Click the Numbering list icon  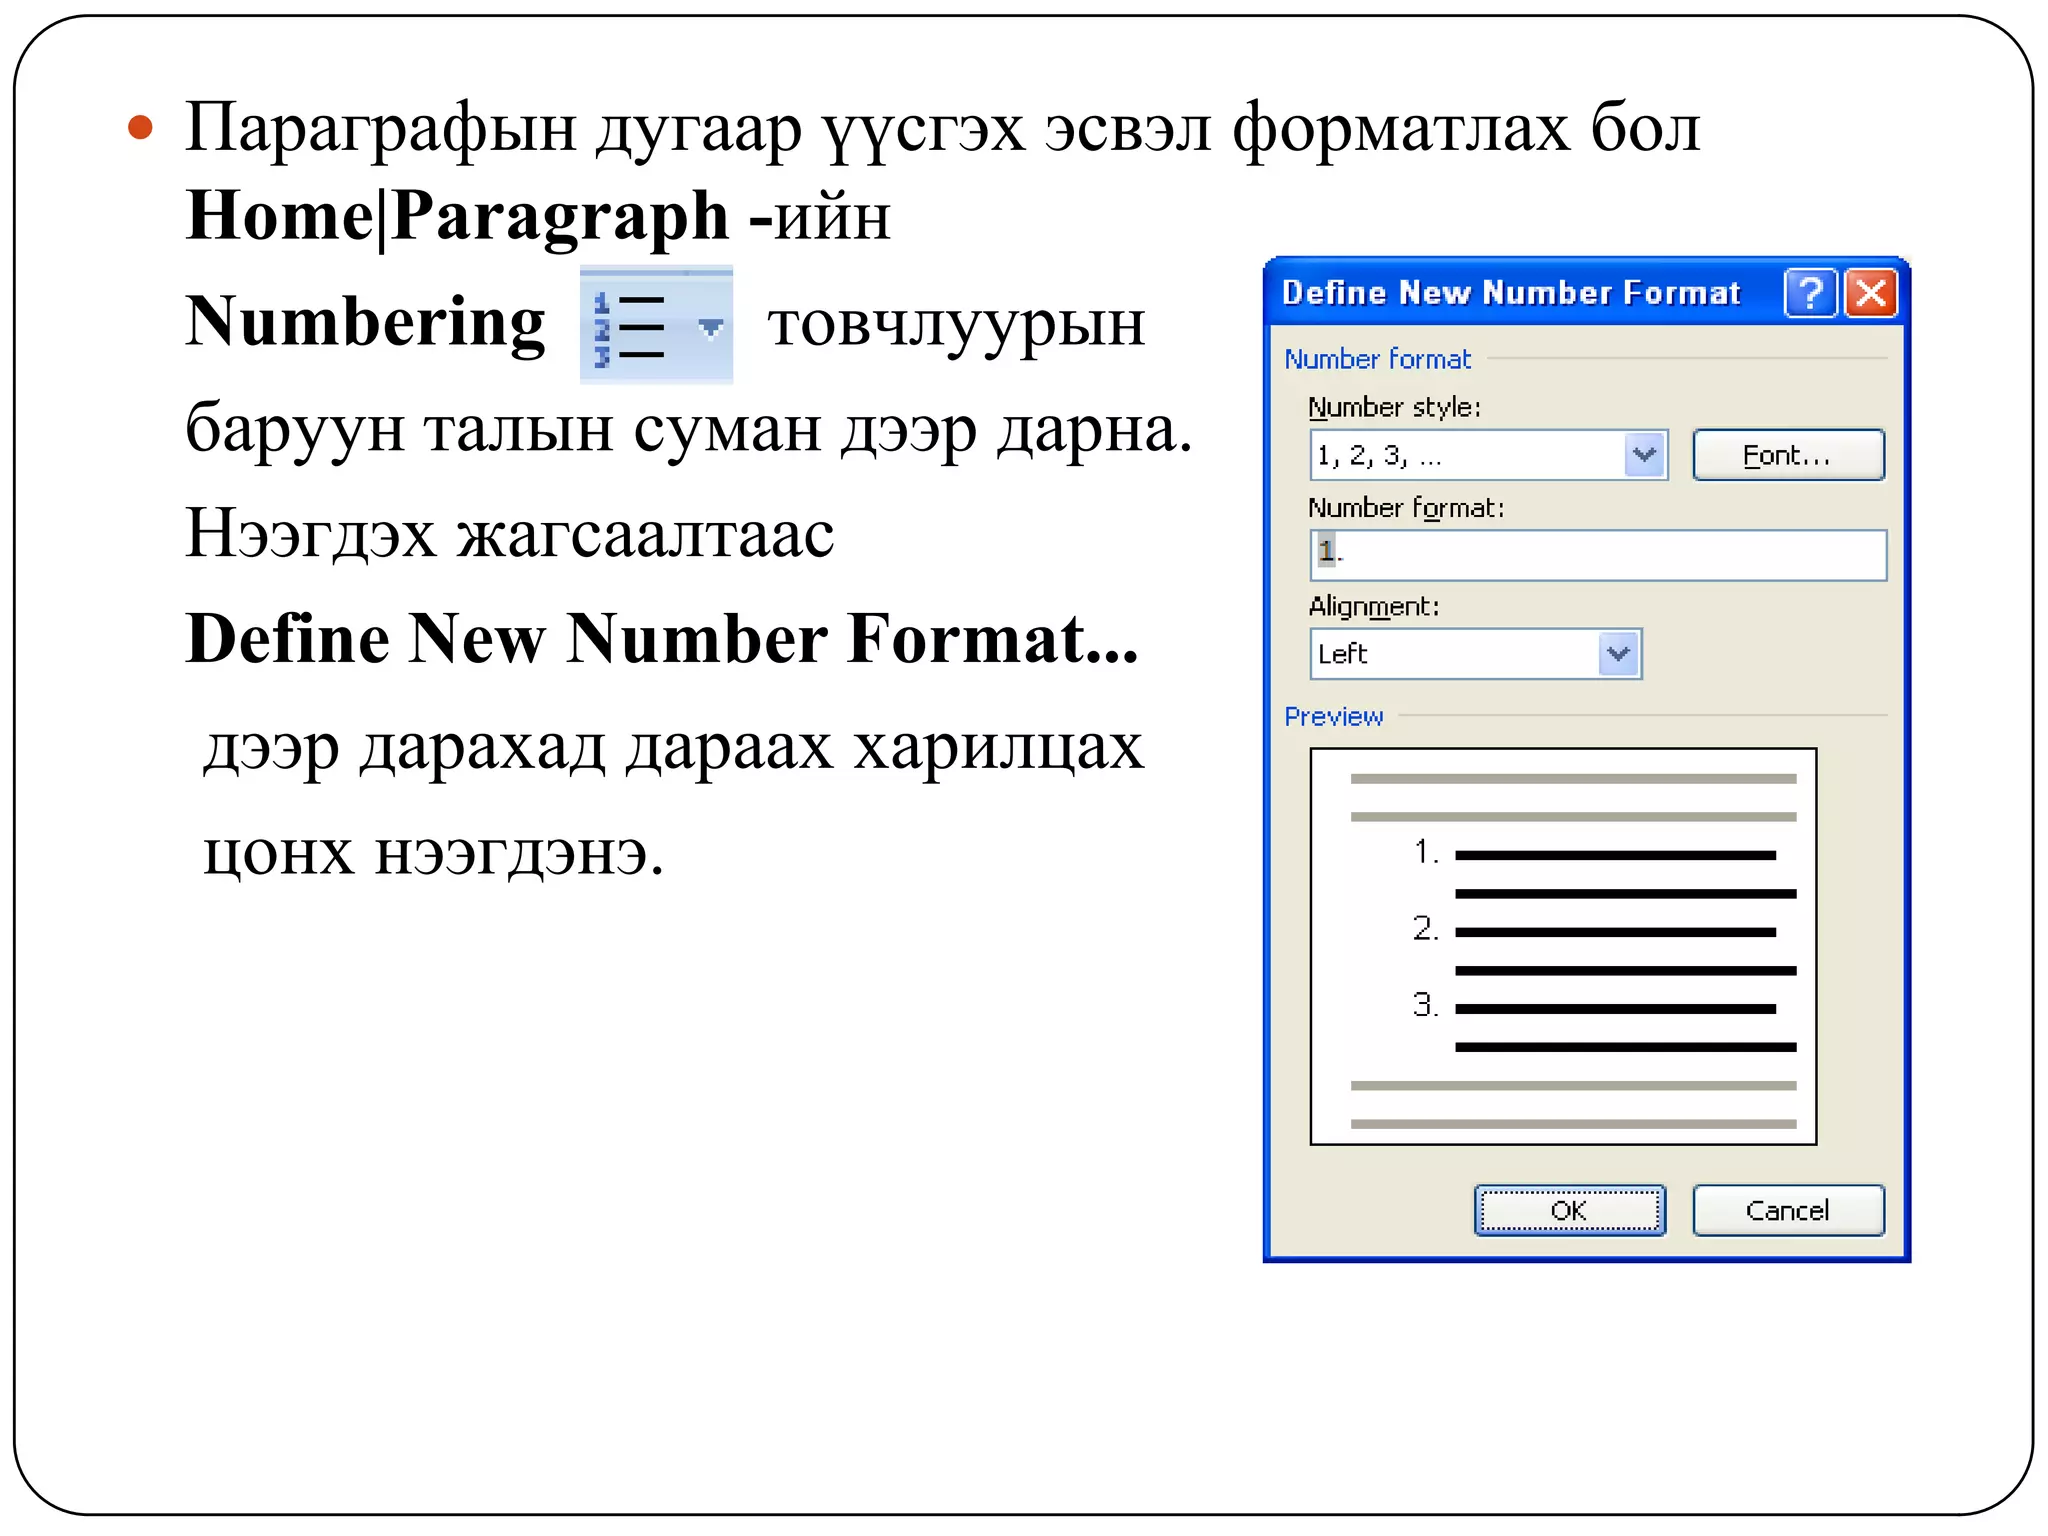630,328
